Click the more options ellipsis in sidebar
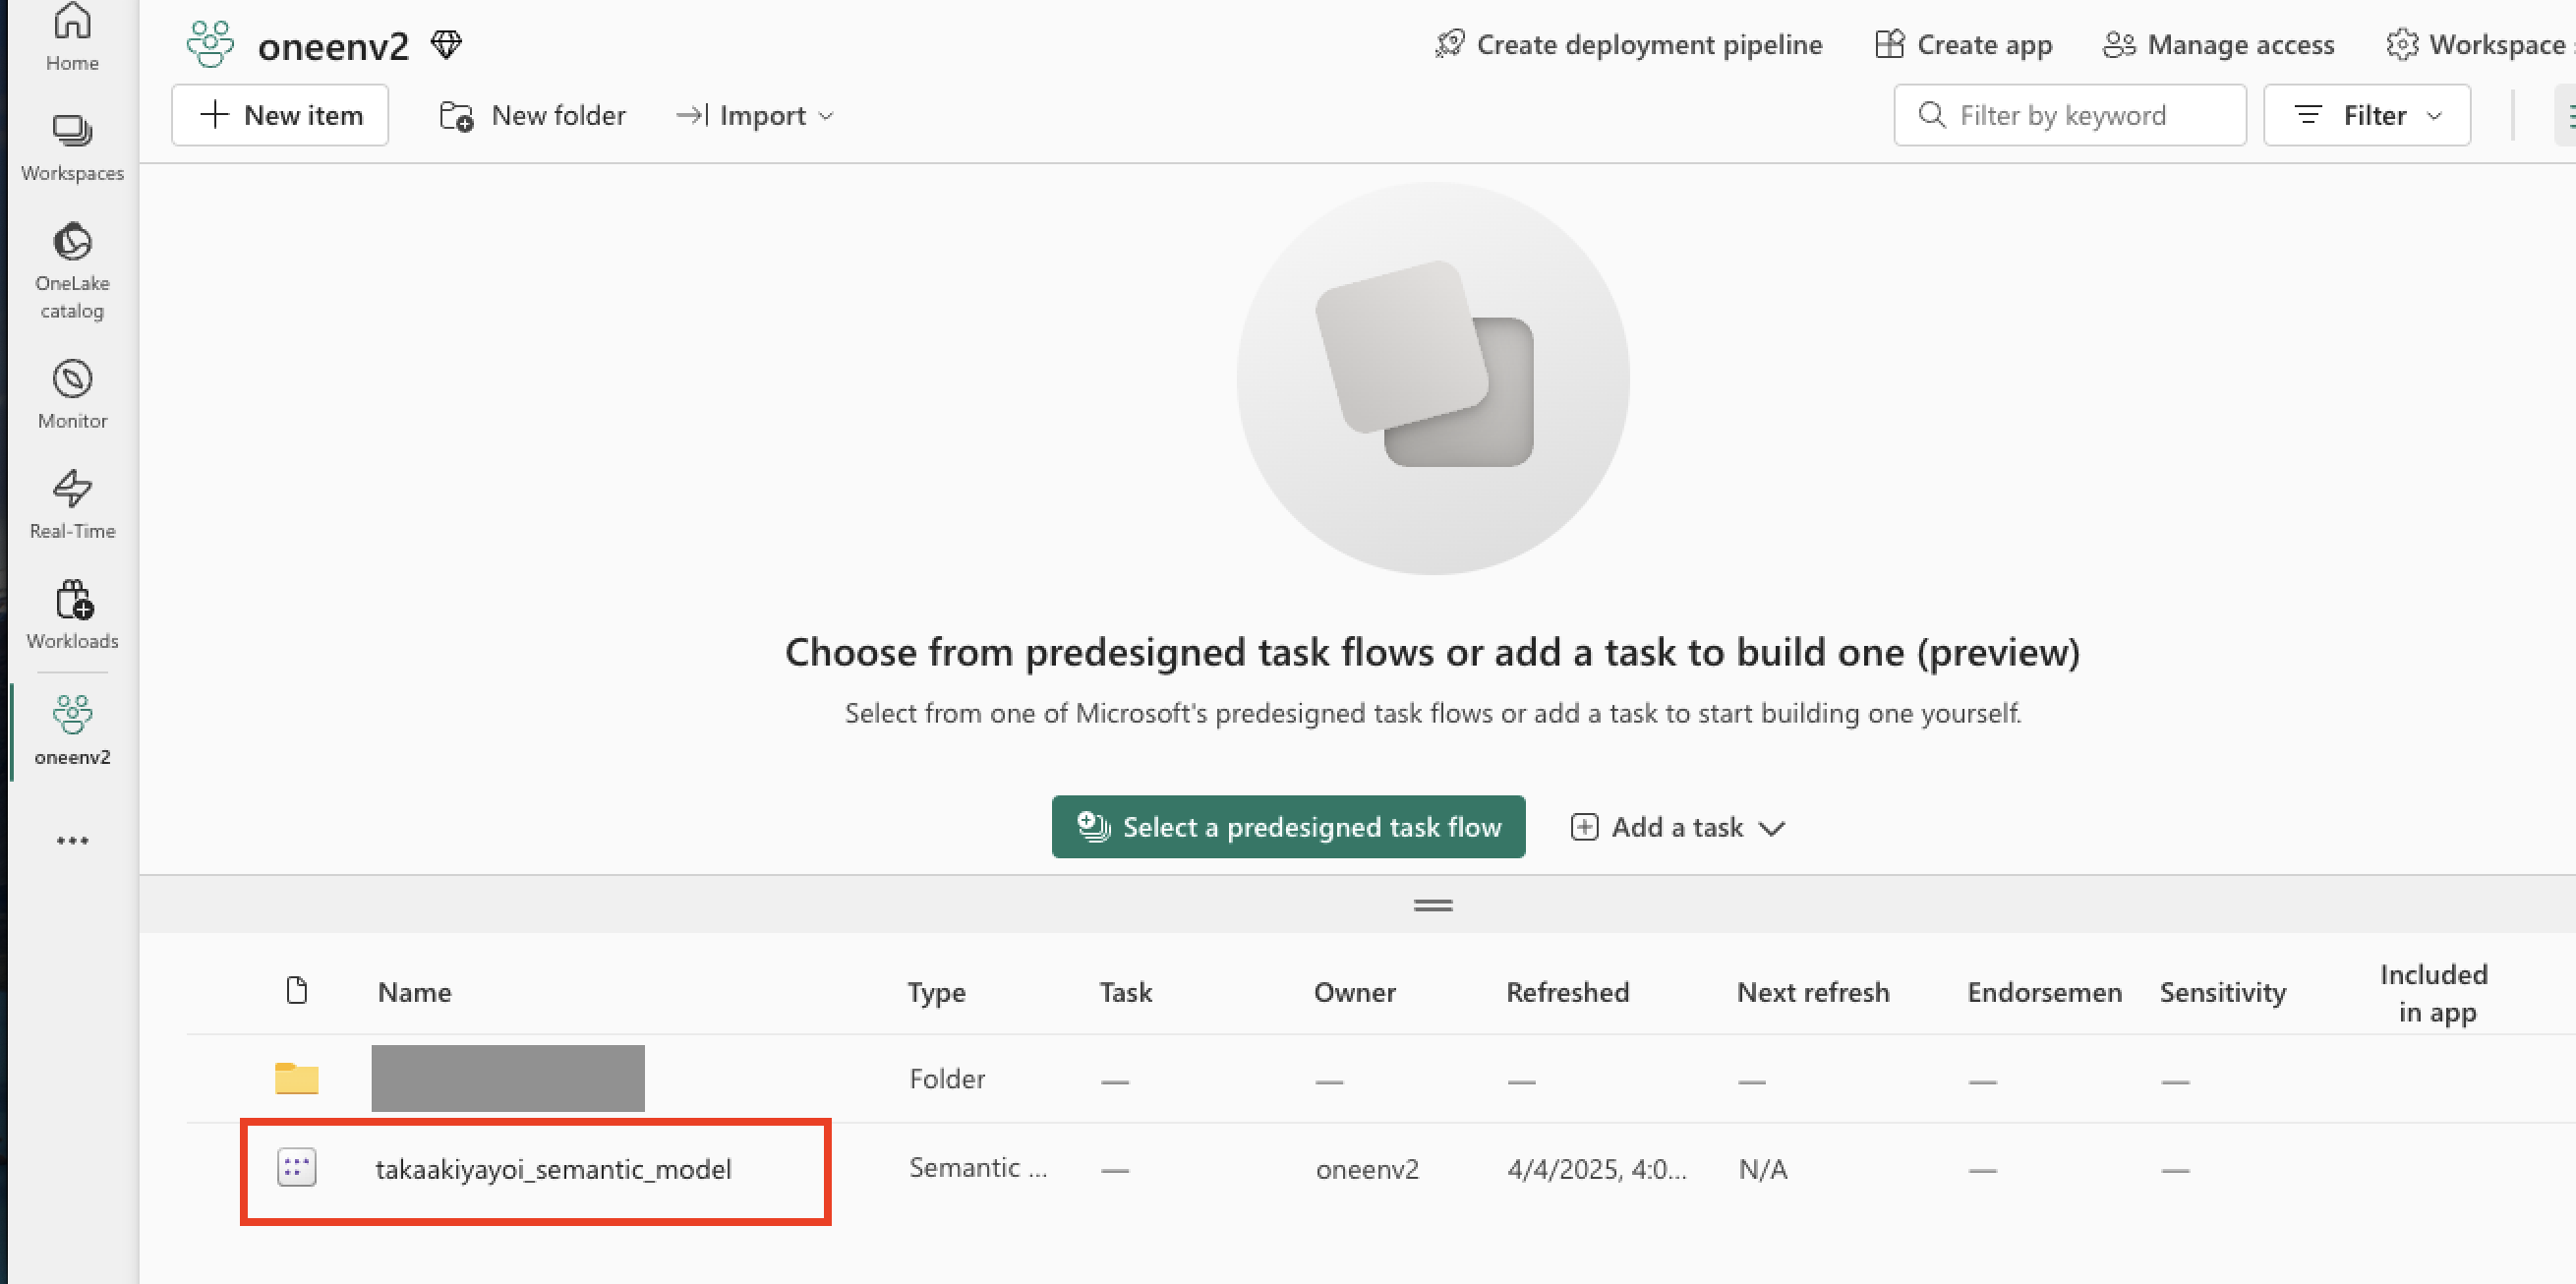 72,840
